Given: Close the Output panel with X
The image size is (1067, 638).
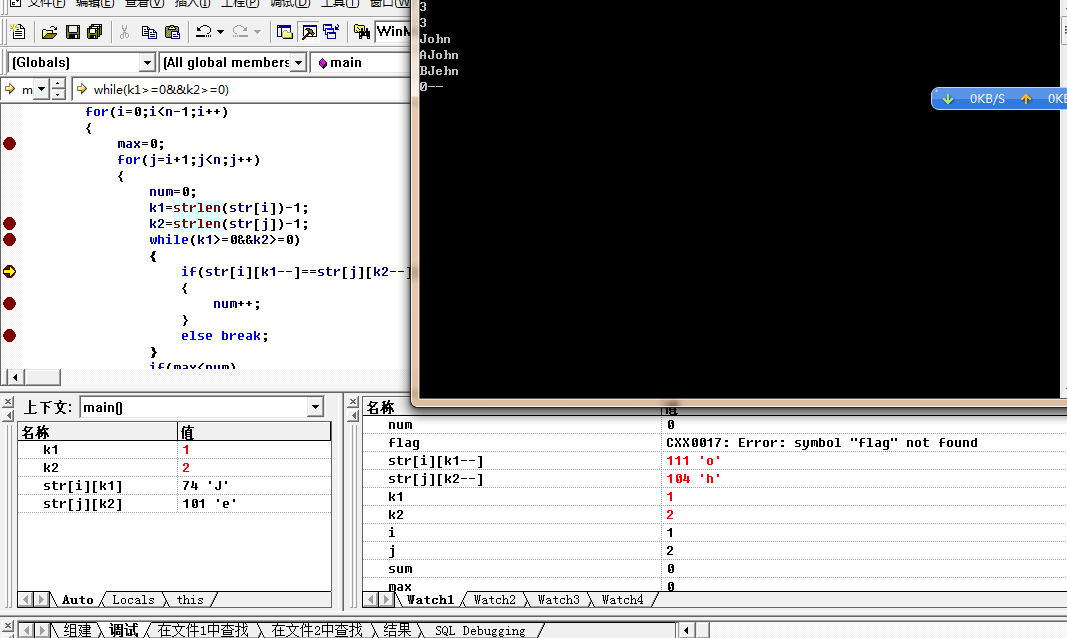Looking at the screenshot, I should point(7,626).
